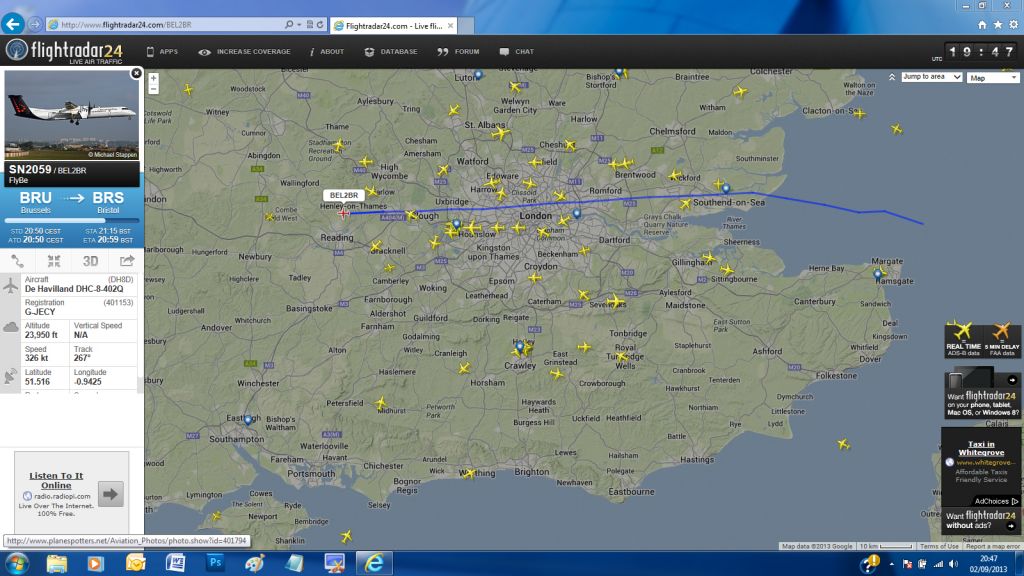The image size is (1024, 576).
Task: Click the flight progress bar BRU to BRS
Action: point(72,221)
